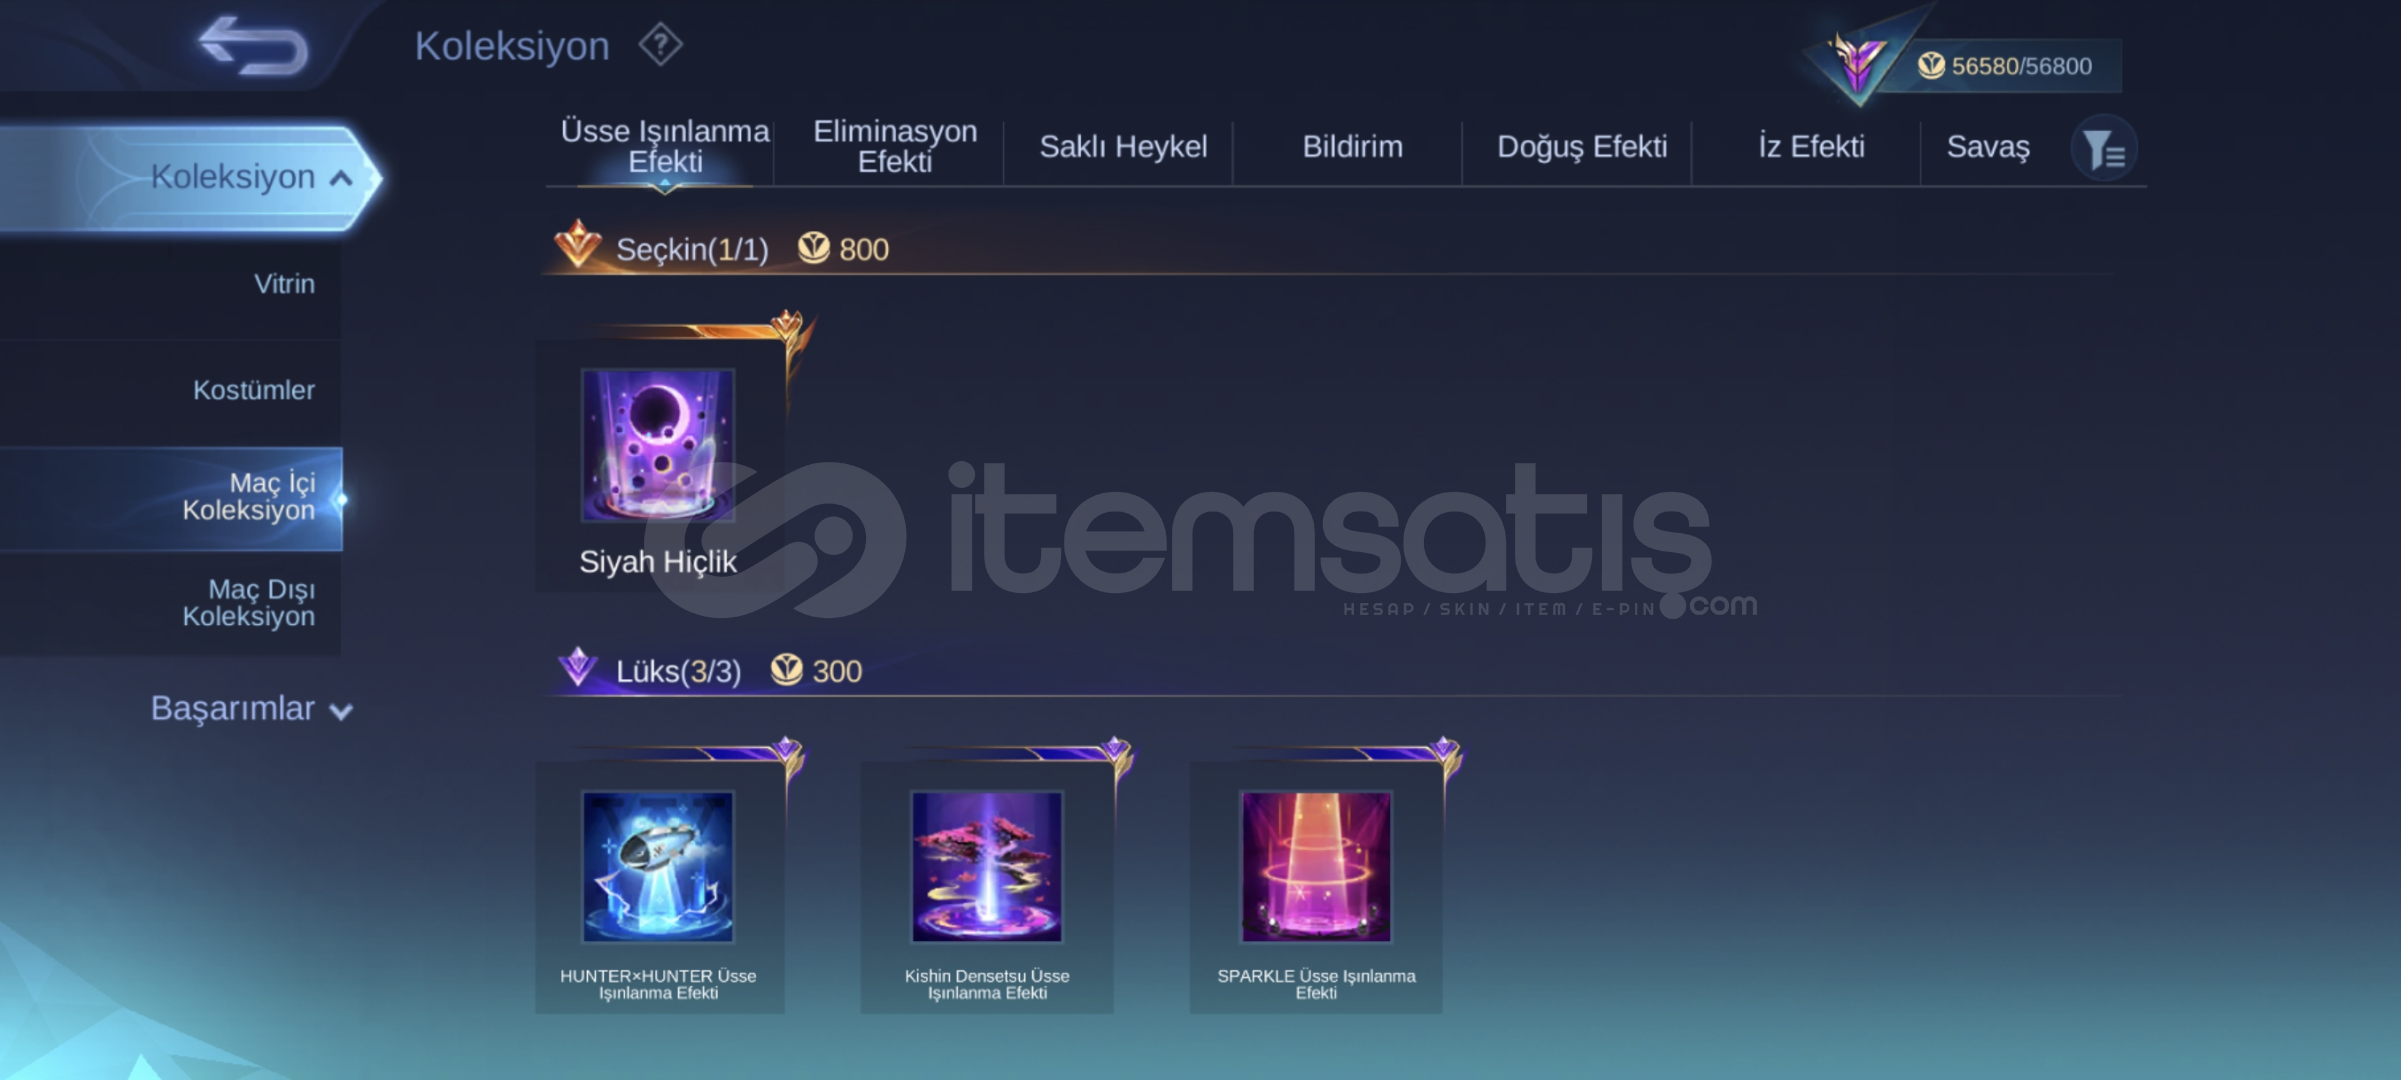Select the Siyah Hiçlik effect icon

[658, 445]
